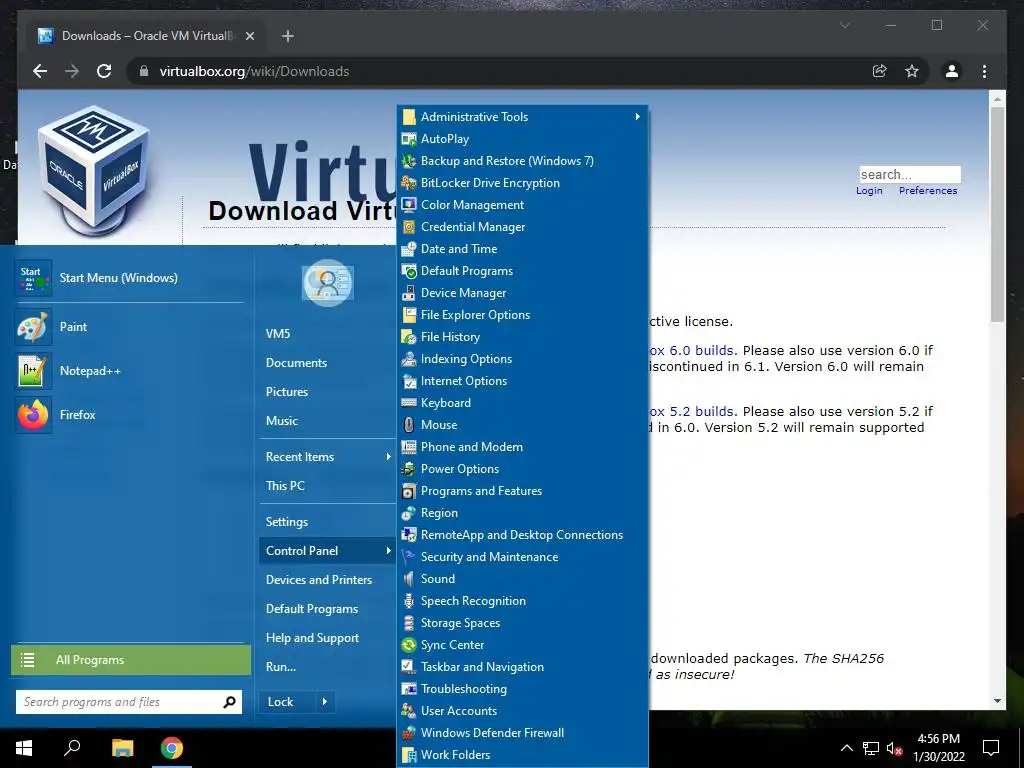Show All Programs list
This screenshot has width=1024, height=768.
(131, 660)
